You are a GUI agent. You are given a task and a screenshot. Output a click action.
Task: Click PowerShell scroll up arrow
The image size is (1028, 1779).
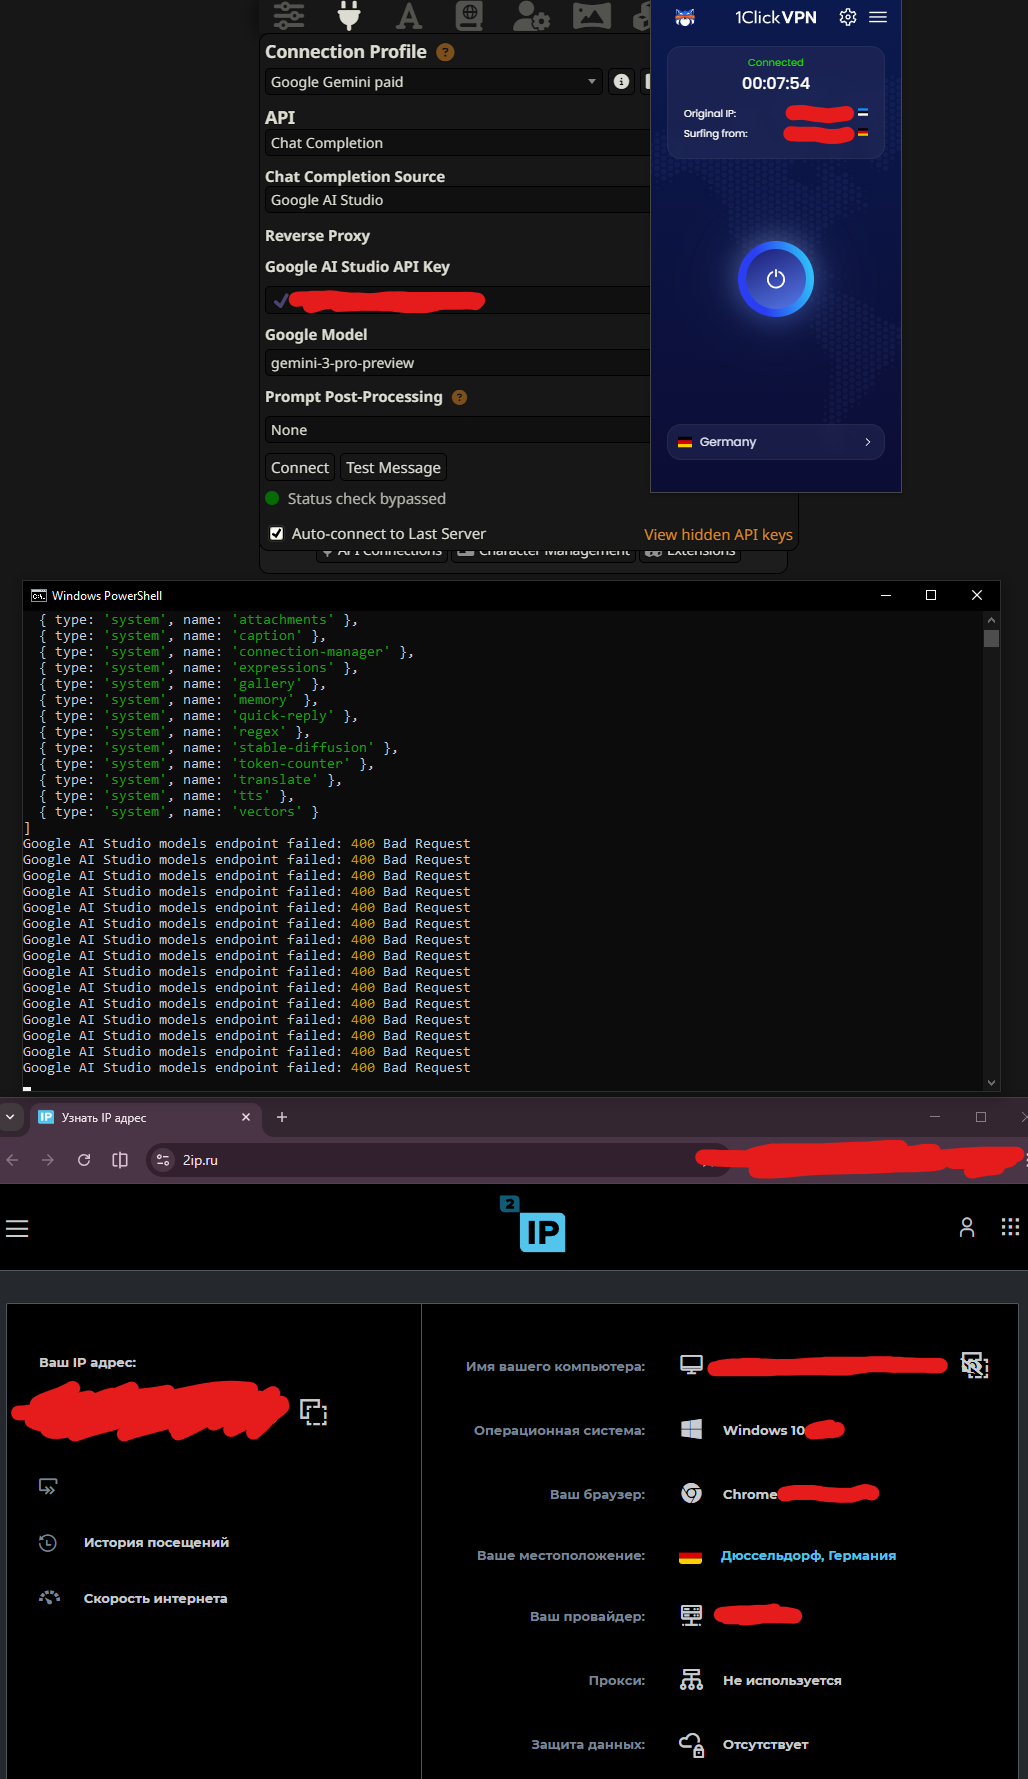[991, 619]
